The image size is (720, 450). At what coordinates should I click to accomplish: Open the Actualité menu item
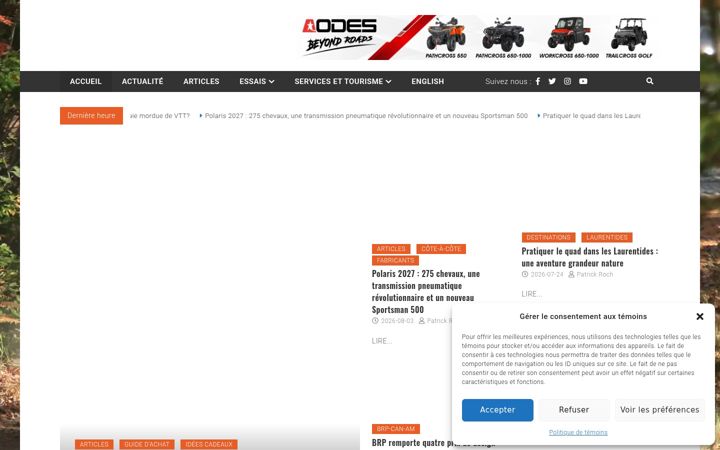[142, 81]
